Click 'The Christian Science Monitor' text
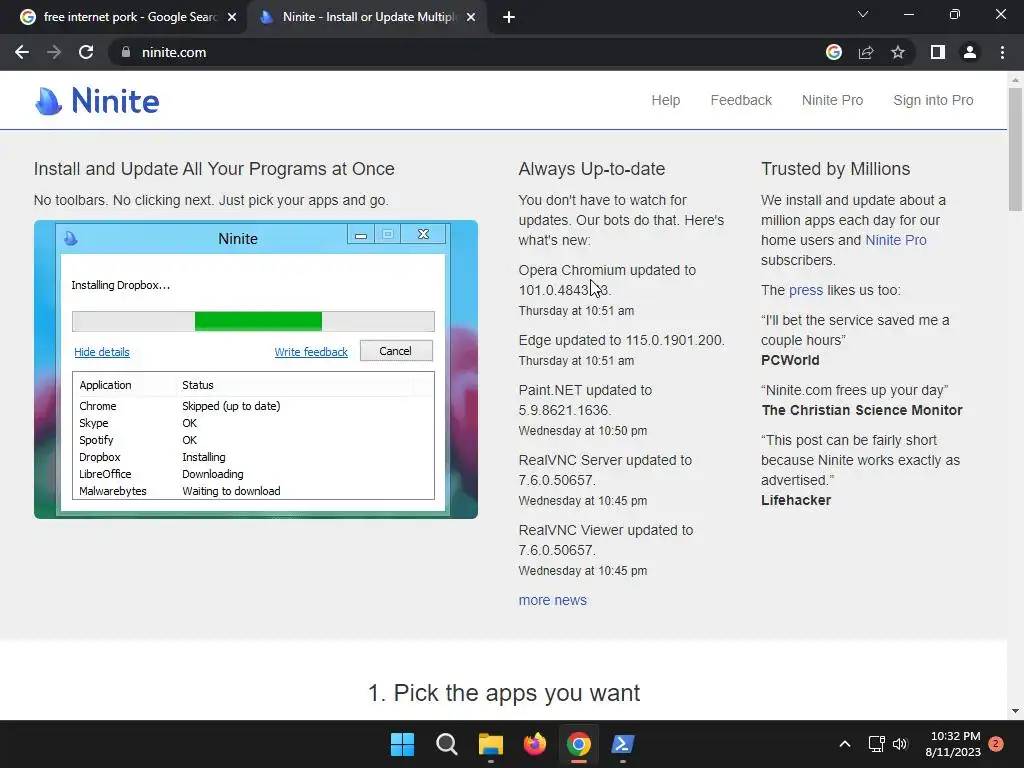Viewport: 1024px width, 768px height. pyautogui.click(x=861, y=410)
